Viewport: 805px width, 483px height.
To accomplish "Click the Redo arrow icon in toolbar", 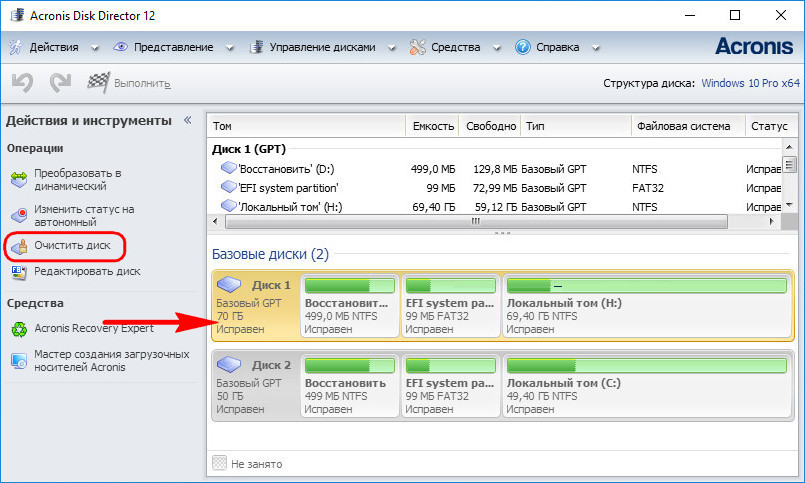I will 60,82.
